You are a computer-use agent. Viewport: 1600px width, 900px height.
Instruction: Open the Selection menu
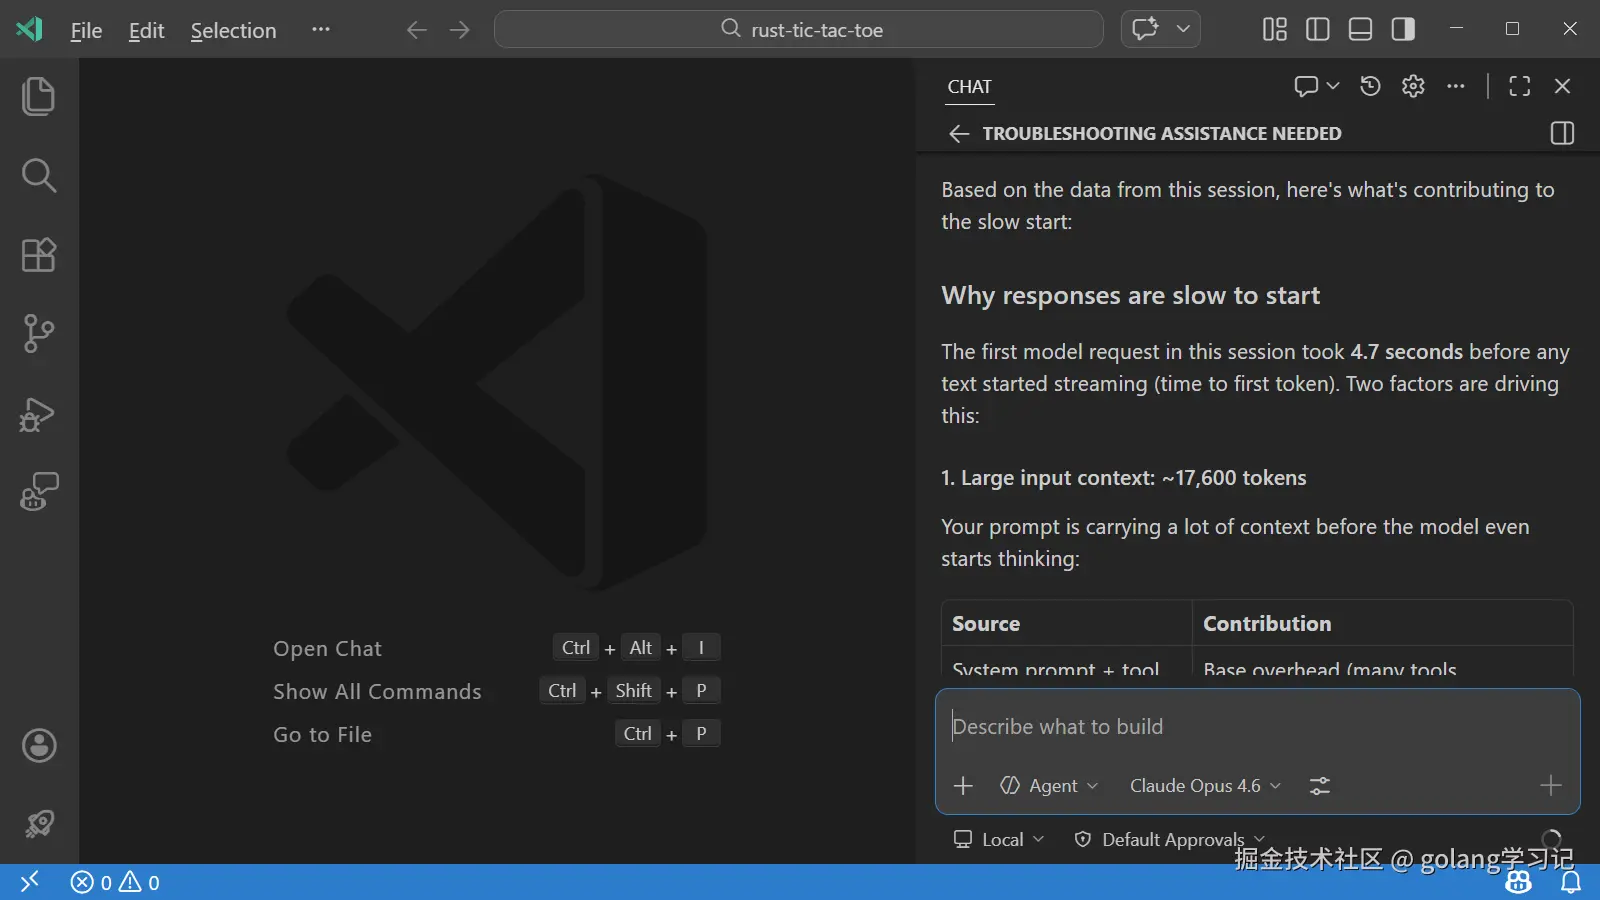point(234,30)
